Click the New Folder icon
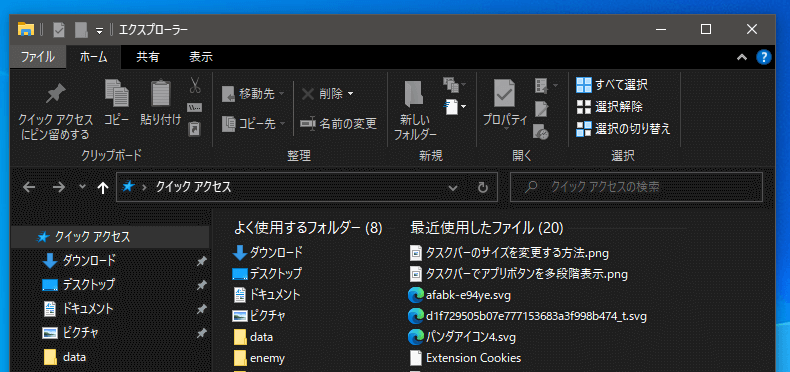The width and height of the screenshot is (790, 372). 414,93
